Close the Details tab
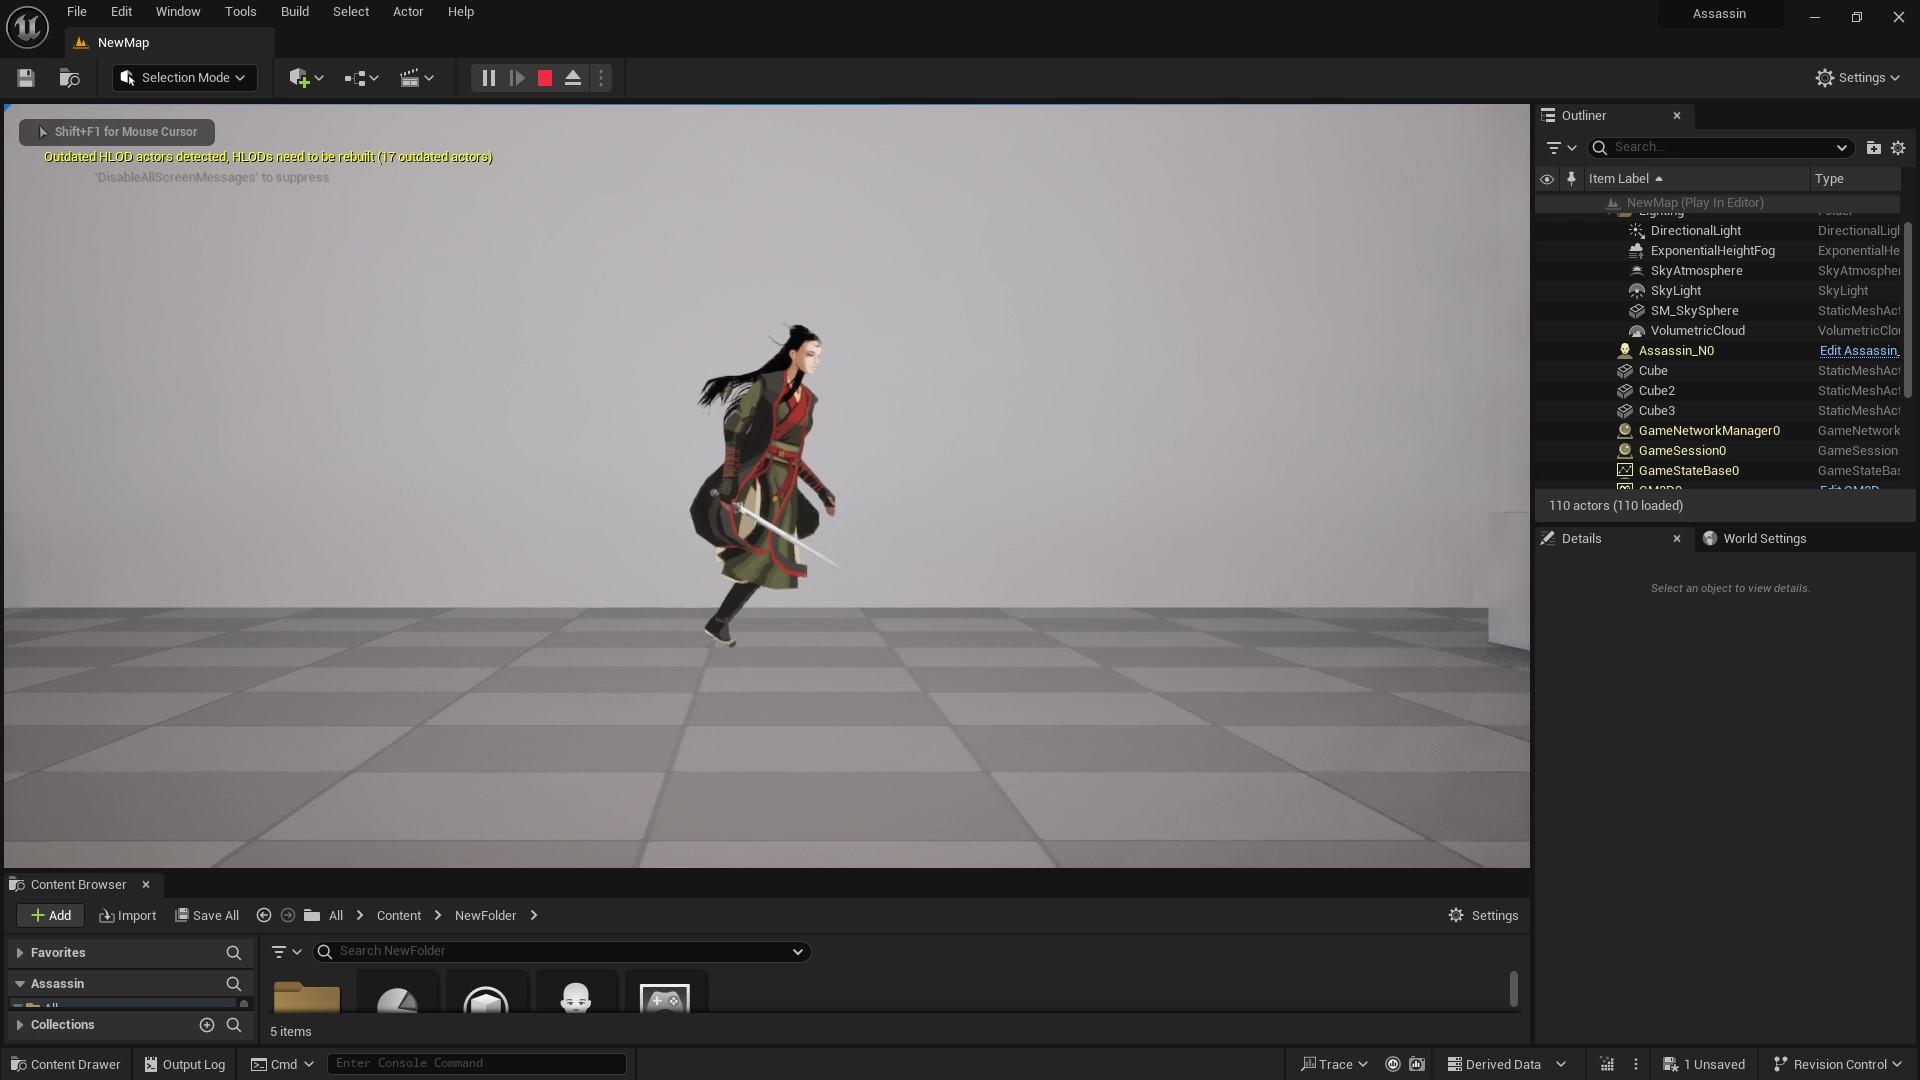This screenshot has height=1080, width=1920. click(x=1677, y=539)
